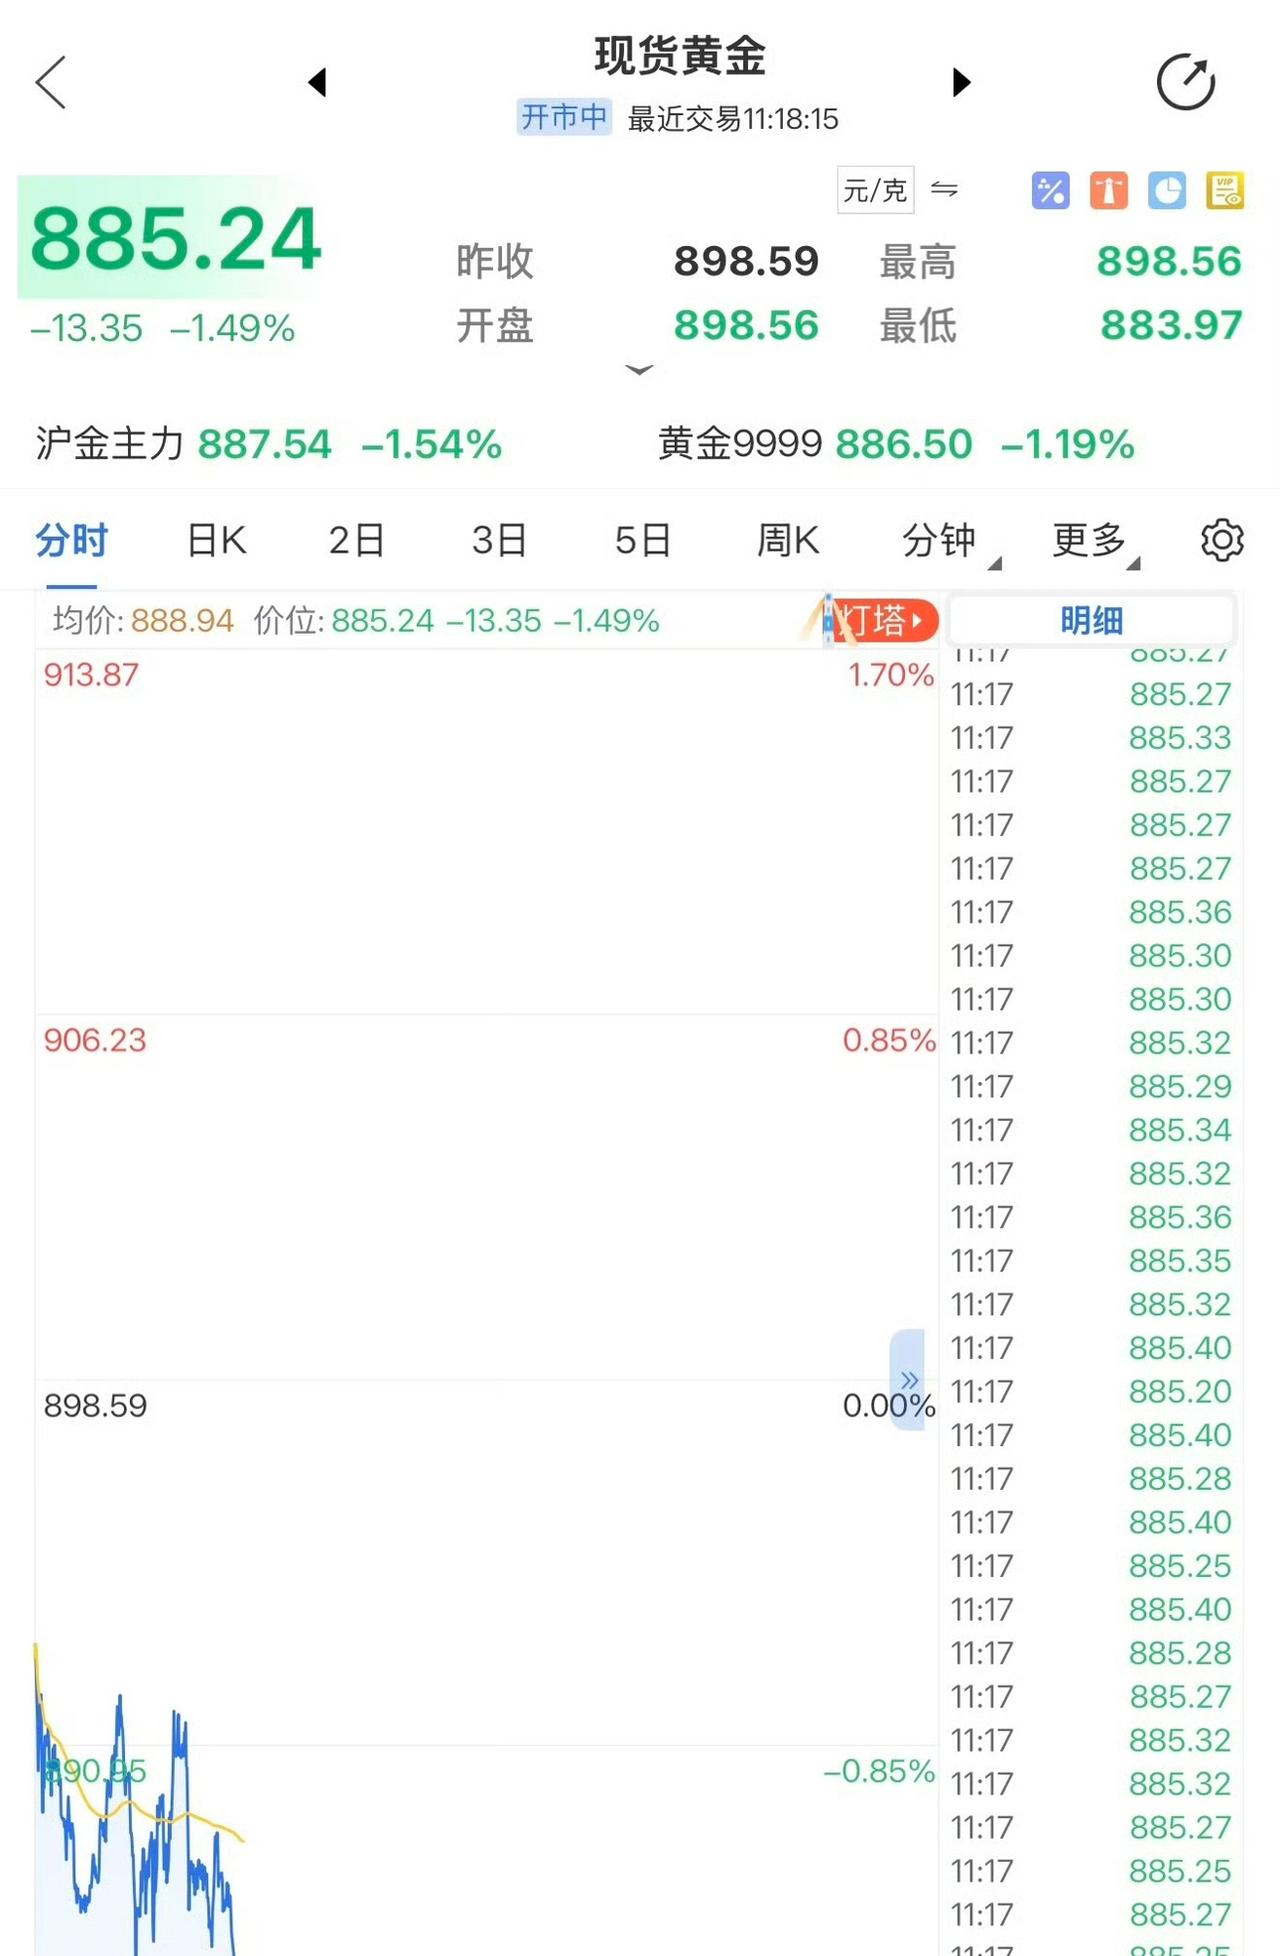
Task: Tap 最高 value 898.56
Action: 1169,262
